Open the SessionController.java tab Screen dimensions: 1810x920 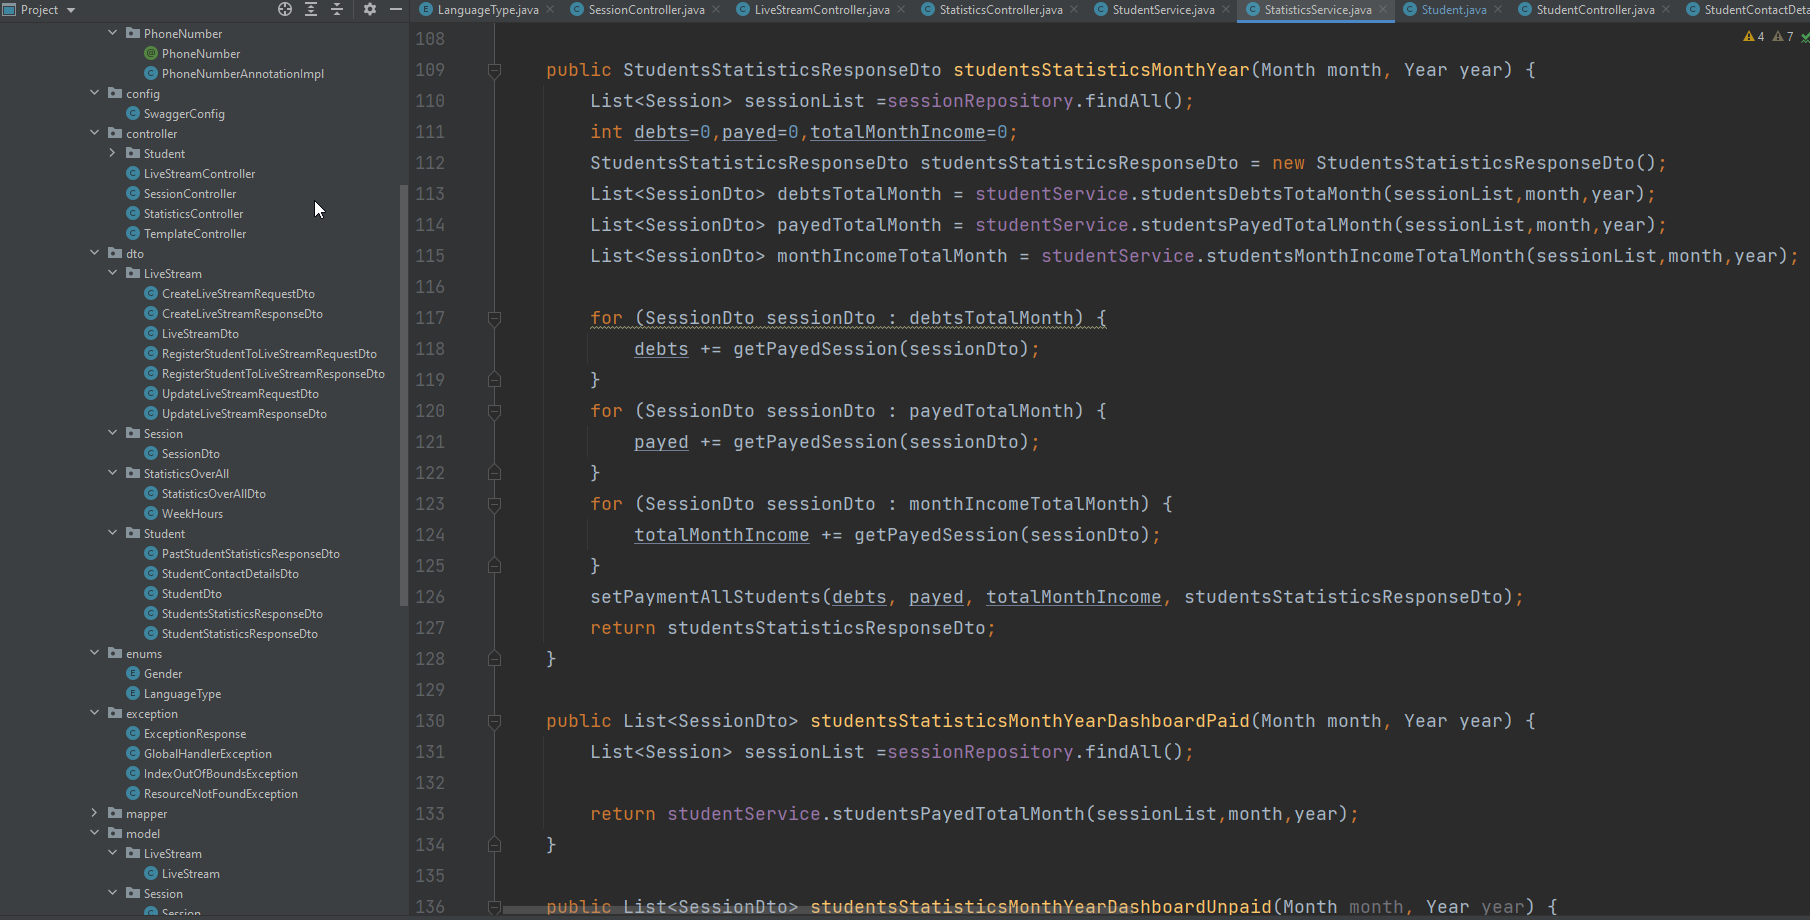pos(646,10)
